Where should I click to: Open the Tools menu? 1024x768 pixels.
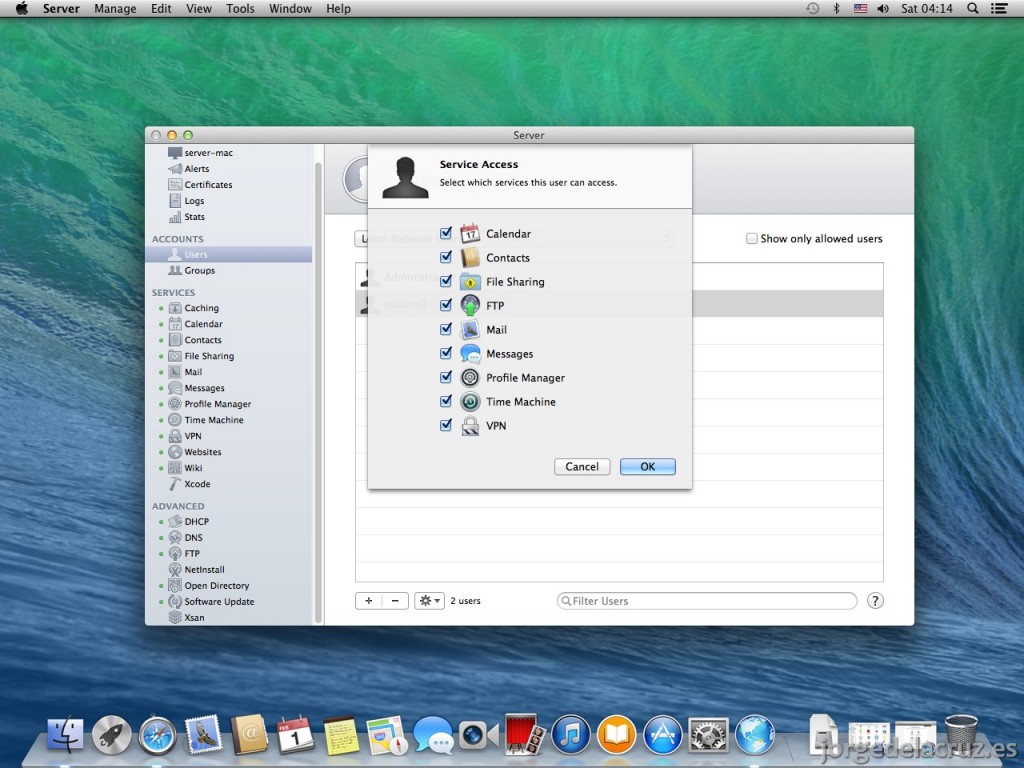tap(240, 8)
